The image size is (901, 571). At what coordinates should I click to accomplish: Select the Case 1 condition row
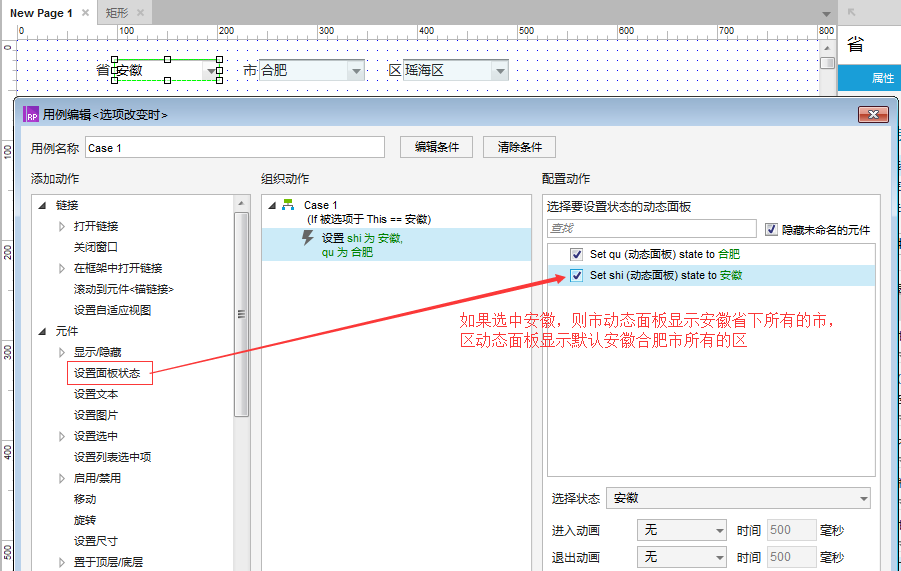369,219
